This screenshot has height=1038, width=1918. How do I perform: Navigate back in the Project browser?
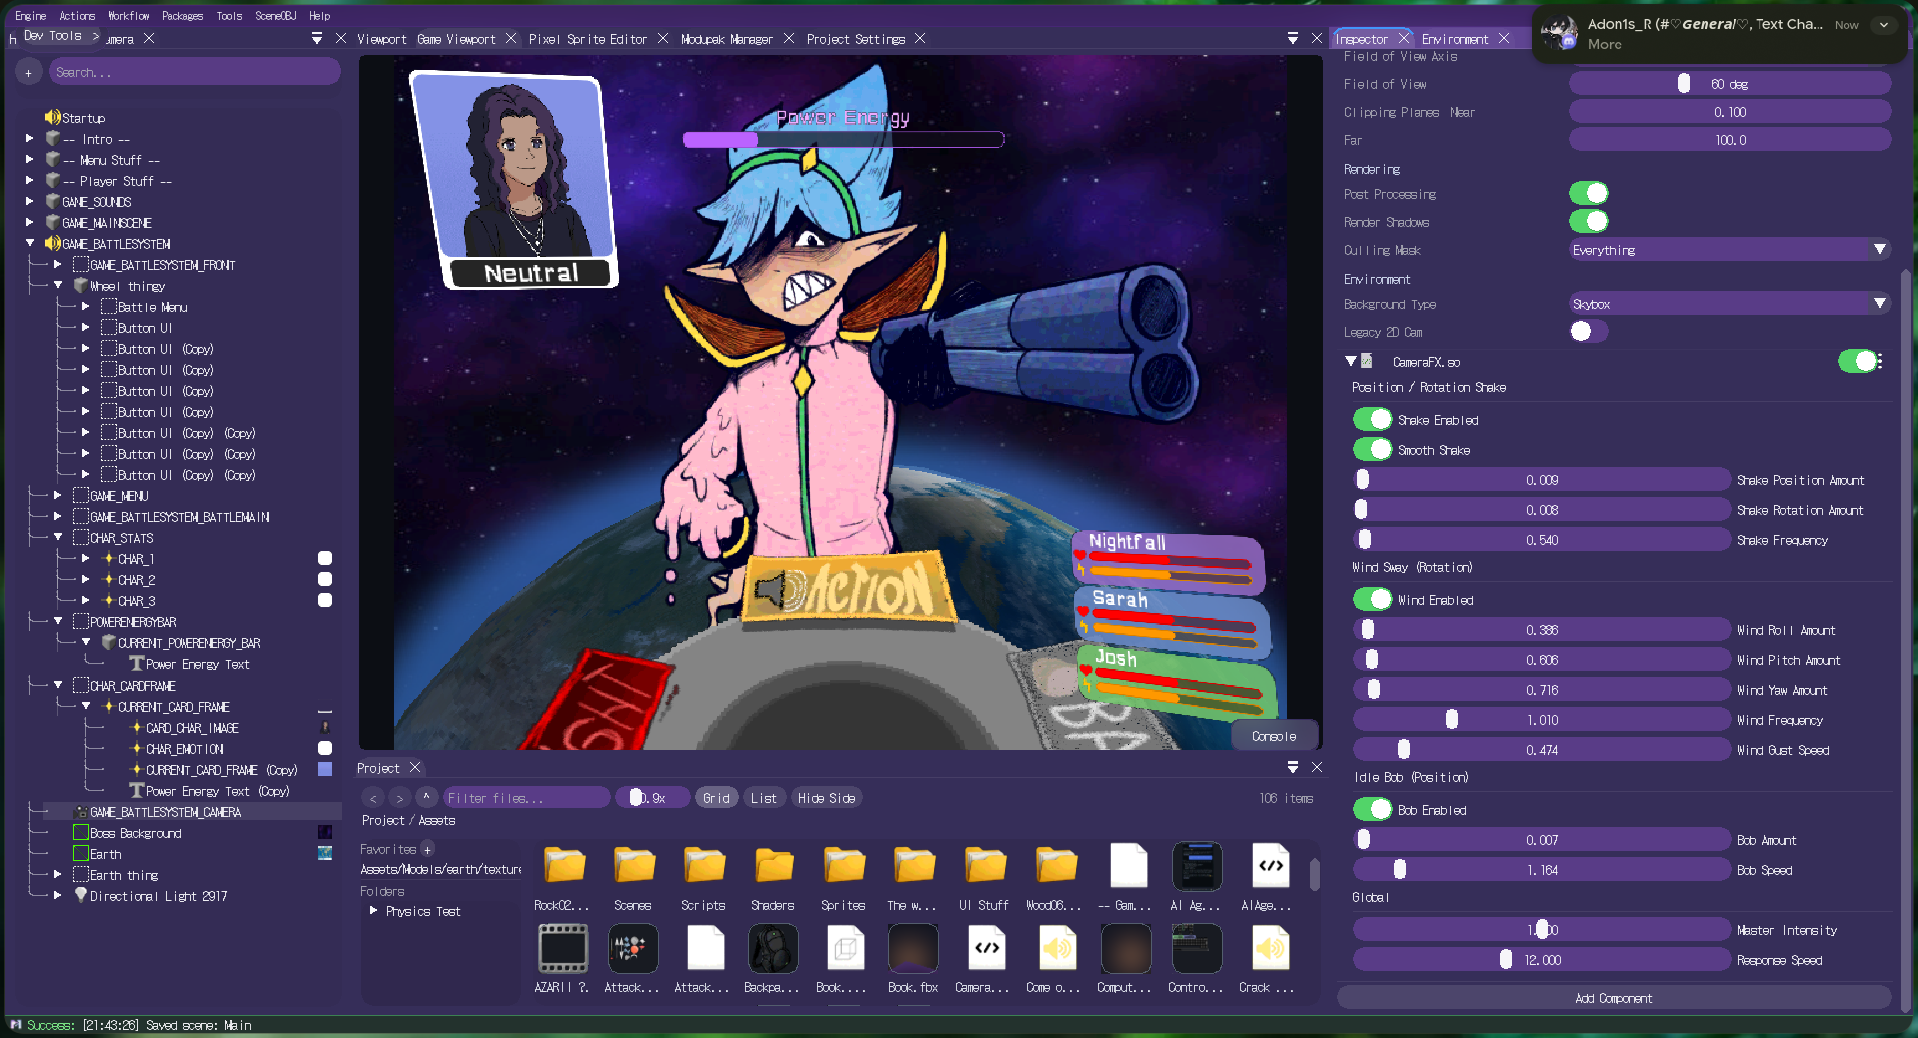(x=372, y=798)
